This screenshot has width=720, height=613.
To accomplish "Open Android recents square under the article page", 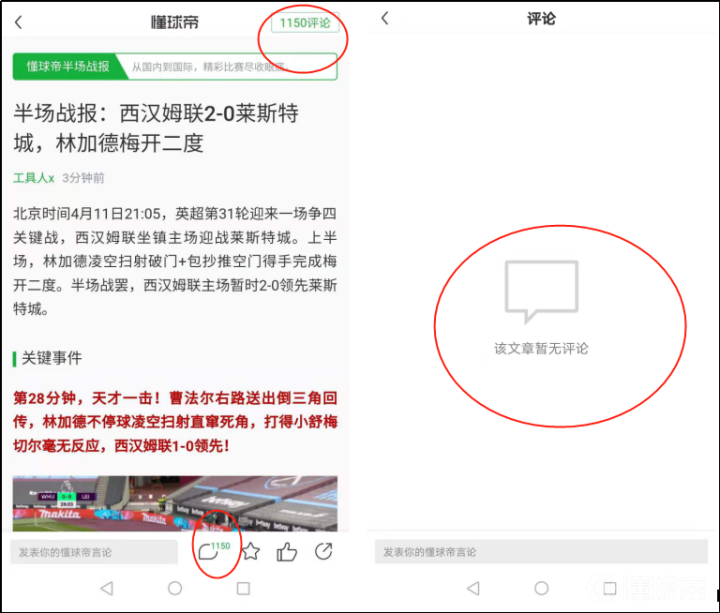I will pyautogui.click(x=243, y=589).
